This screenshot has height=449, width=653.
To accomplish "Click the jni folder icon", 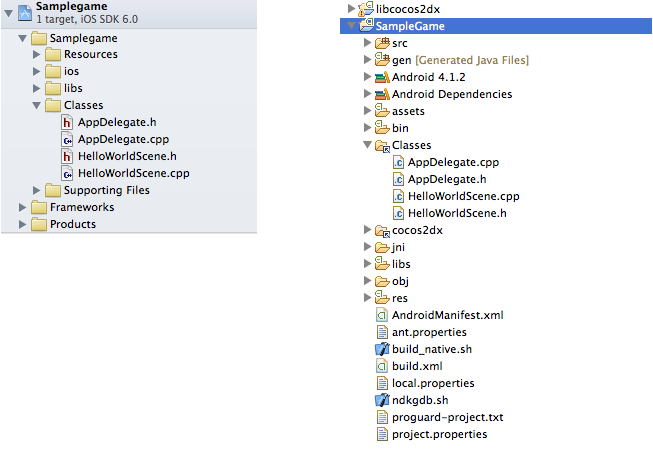I will click(x=382, y=247).
